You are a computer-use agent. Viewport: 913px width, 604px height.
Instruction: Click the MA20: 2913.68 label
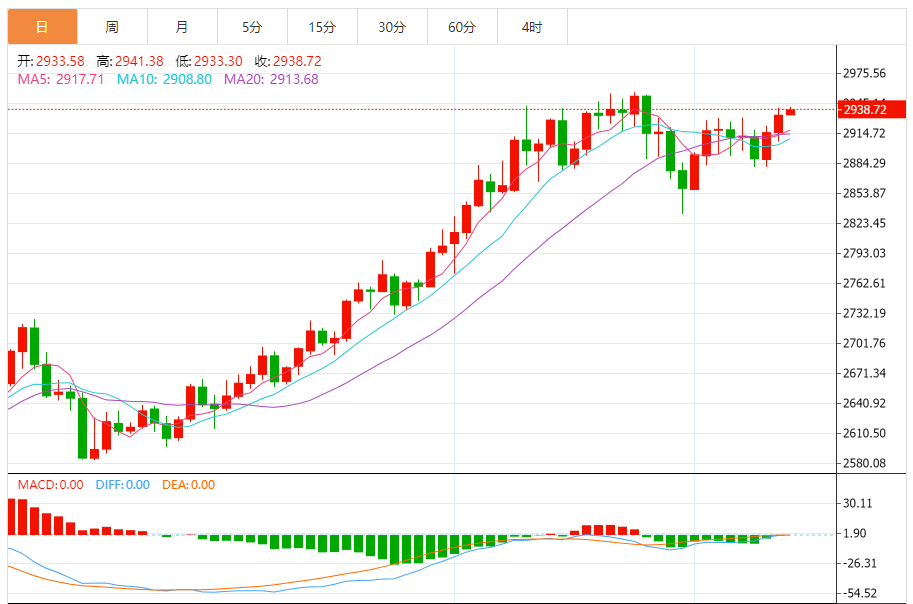271,79
